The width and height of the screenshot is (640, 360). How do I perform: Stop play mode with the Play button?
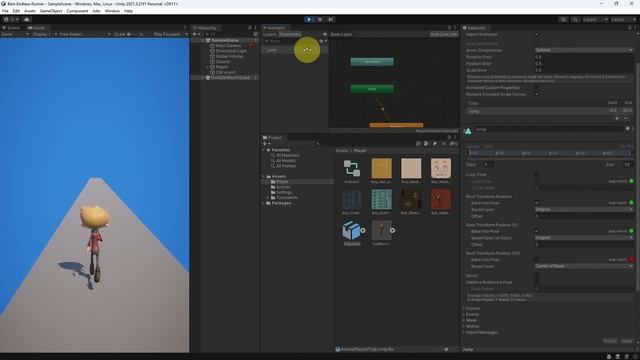coord(309,19)
